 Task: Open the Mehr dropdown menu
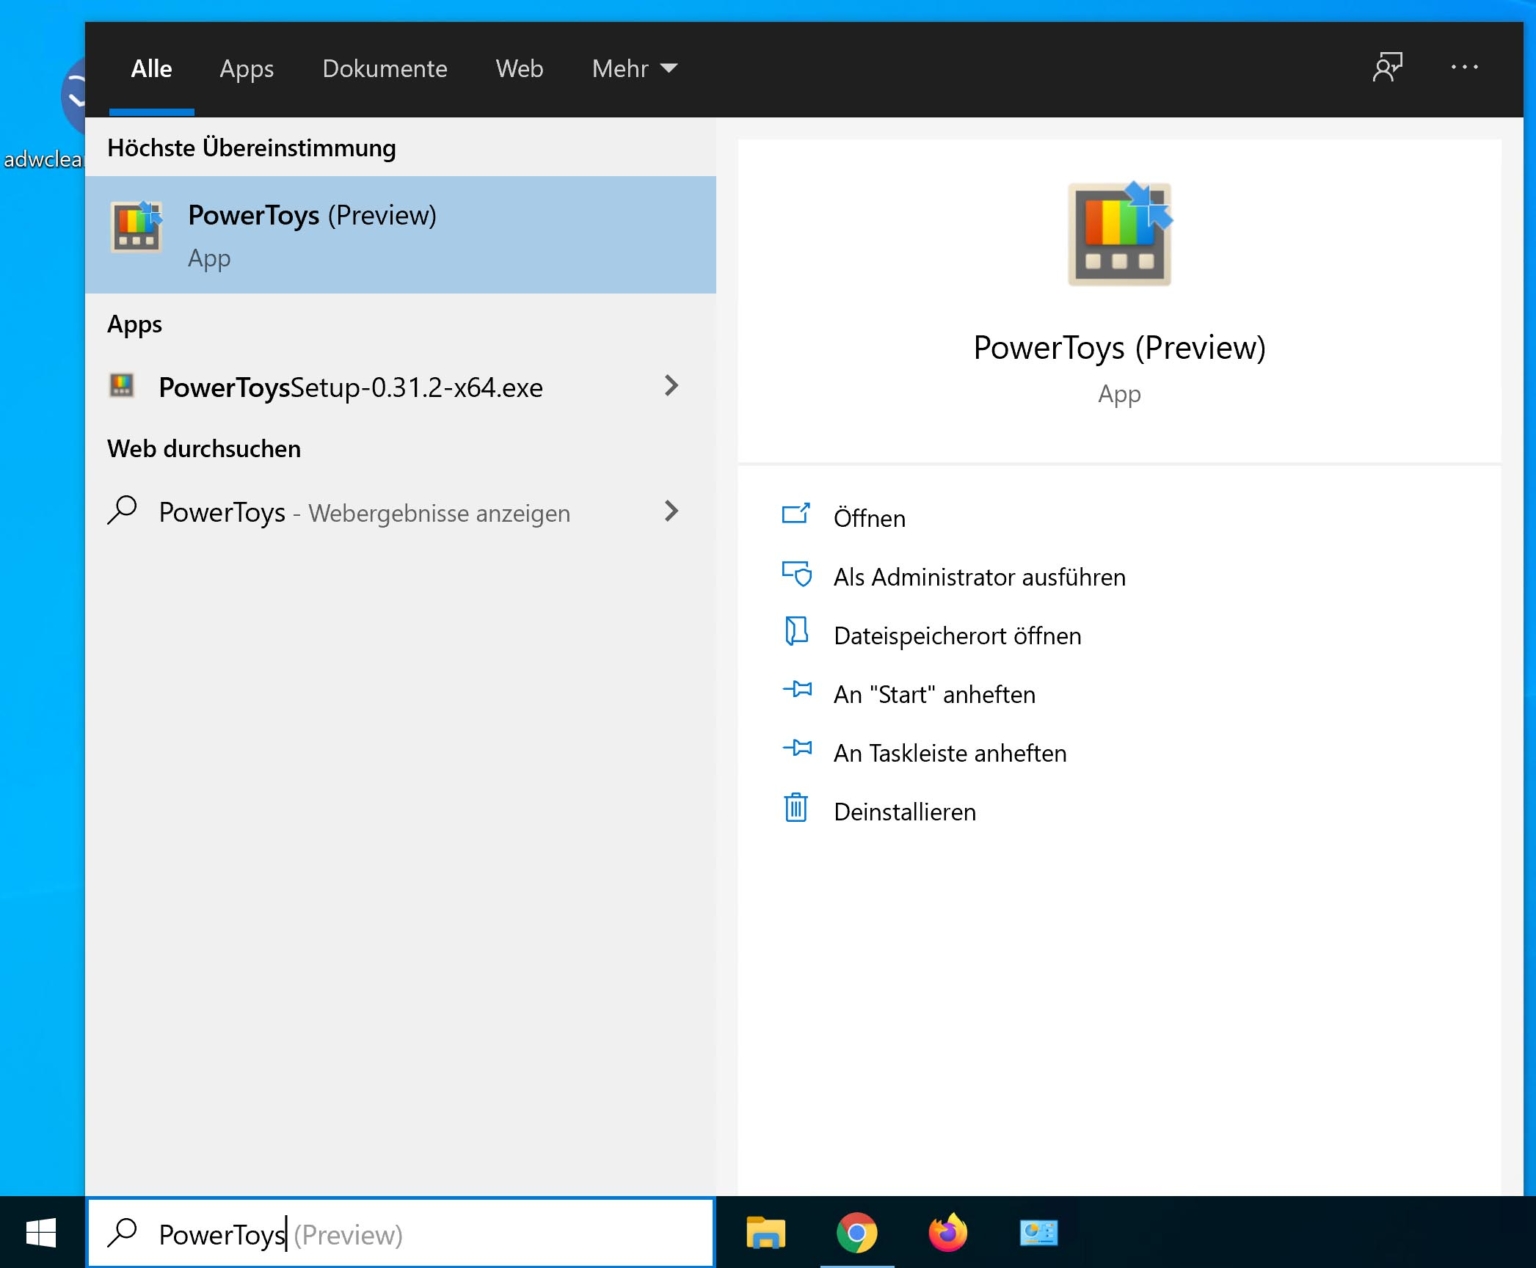tap(634, 68)
